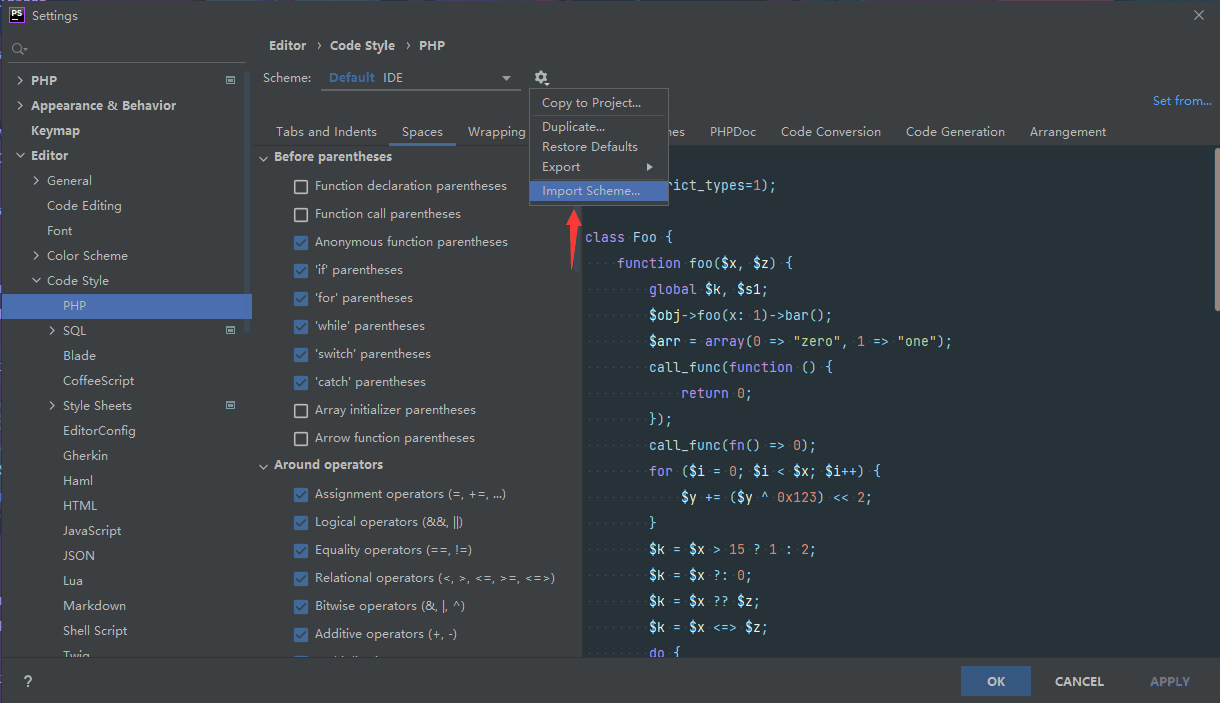The image size is (1220, 703).
Task: Open the Scheme dropdown showing Default IDE
Action: (420, 78)
